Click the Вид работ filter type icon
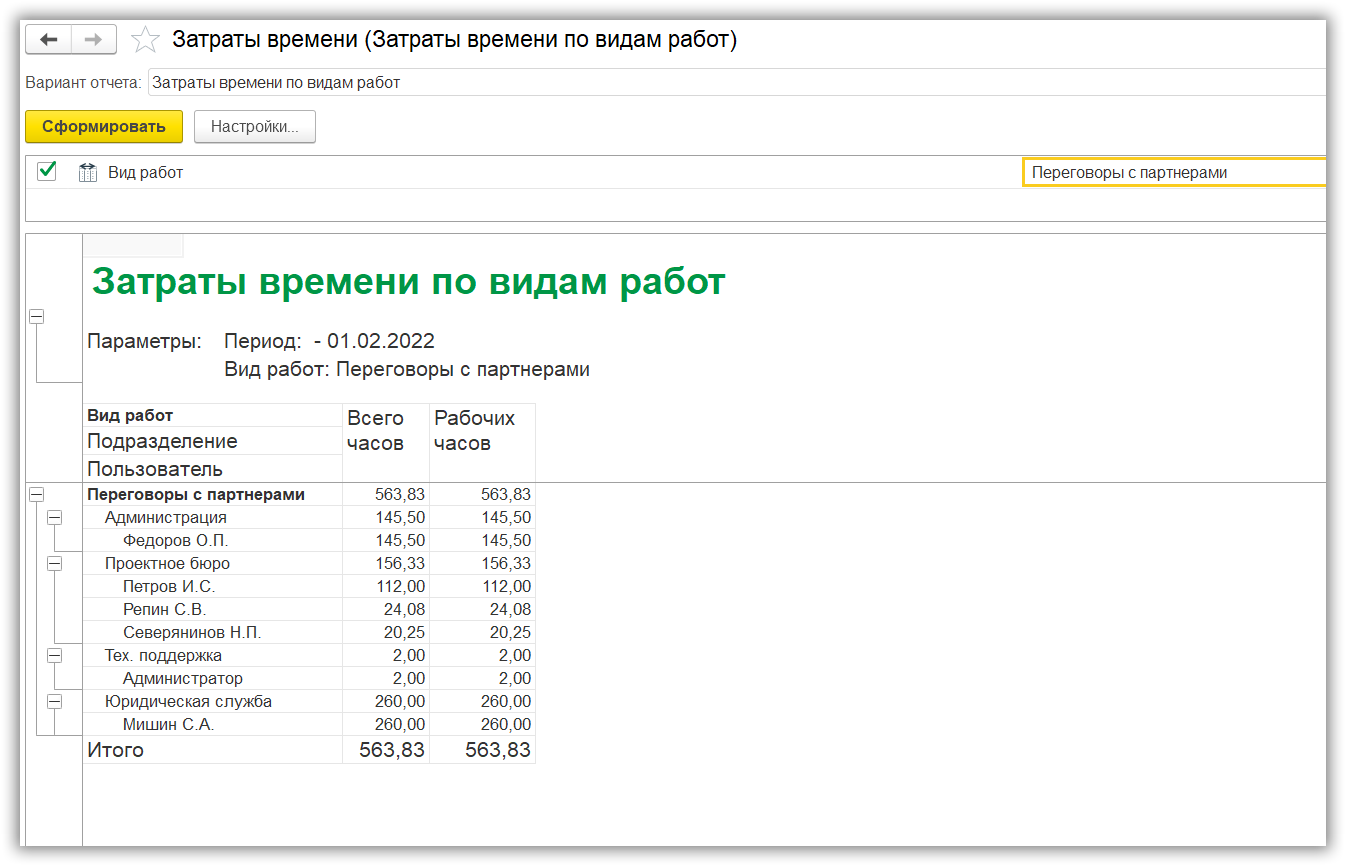The width and height of the screenshot is (1346, 866). (87, 172)
